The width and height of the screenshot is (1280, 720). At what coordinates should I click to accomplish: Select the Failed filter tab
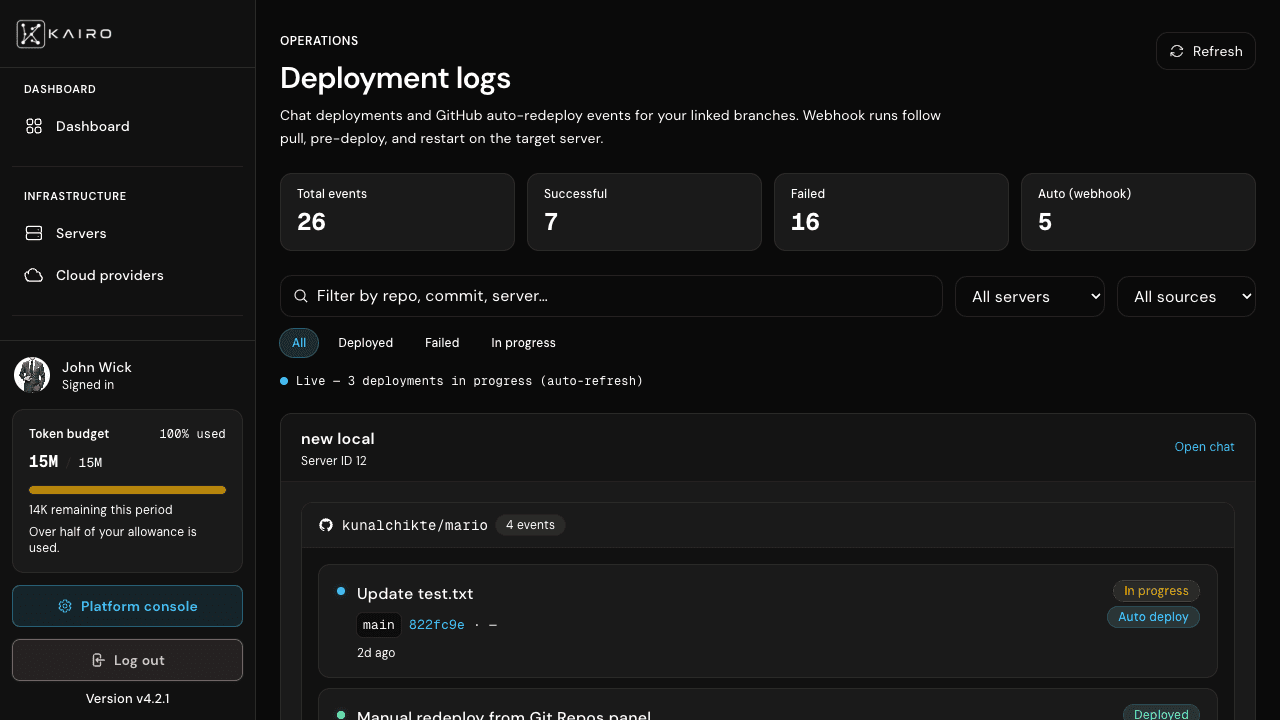(442, 343)
